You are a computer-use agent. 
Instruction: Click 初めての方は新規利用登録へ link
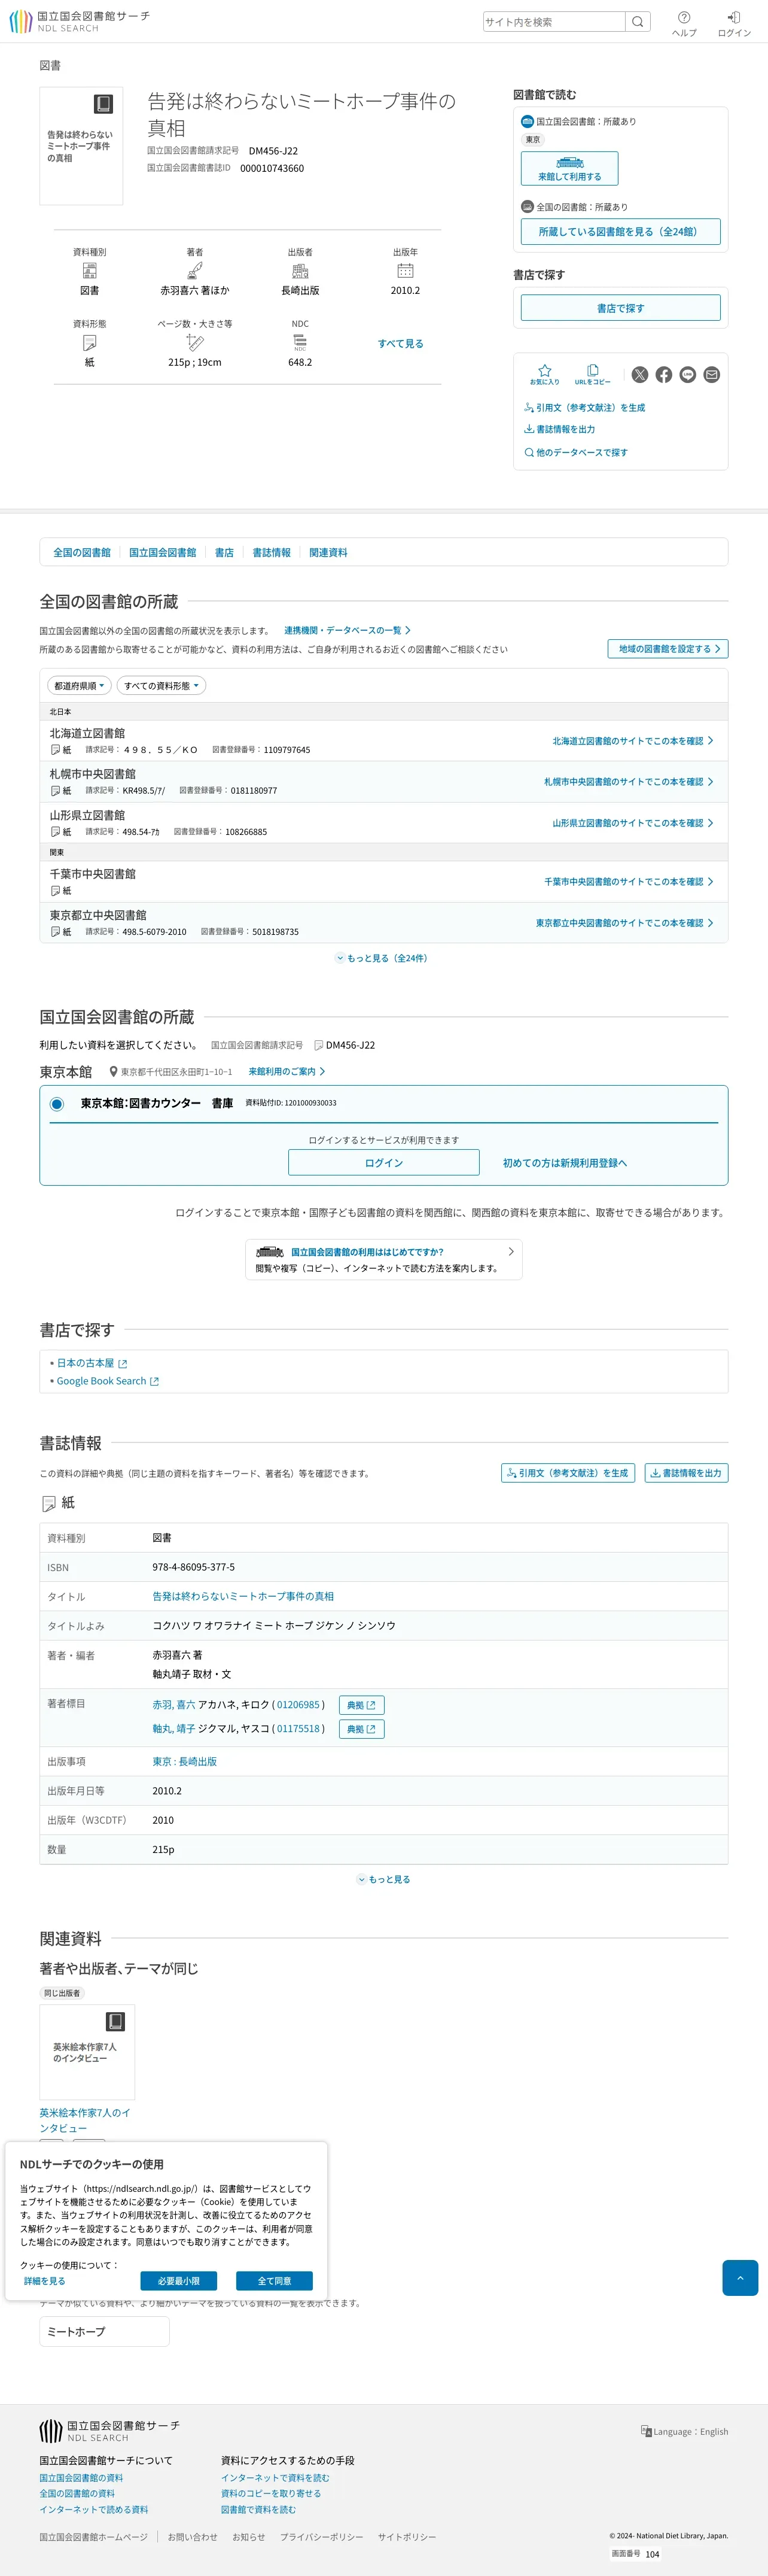click(565, 1163)
